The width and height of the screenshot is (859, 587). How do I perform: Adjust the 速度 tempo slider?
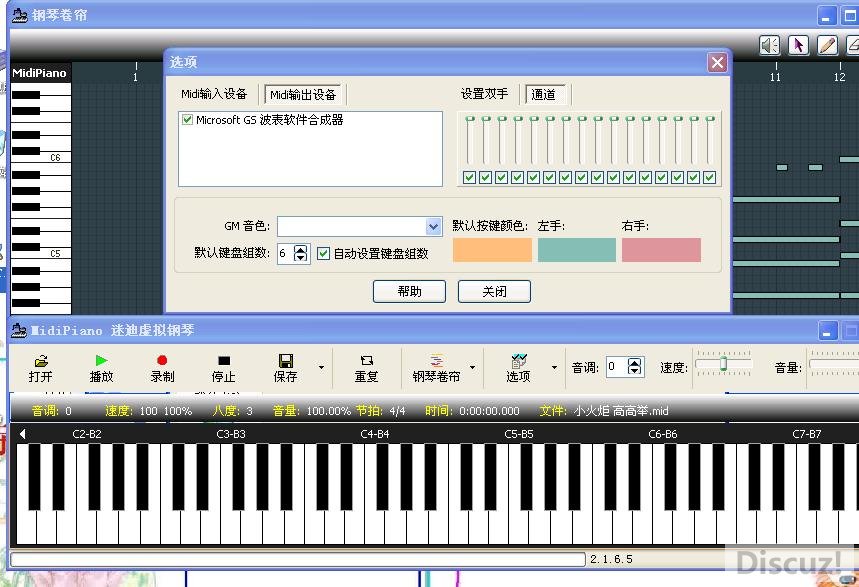[x=723, y=363]
